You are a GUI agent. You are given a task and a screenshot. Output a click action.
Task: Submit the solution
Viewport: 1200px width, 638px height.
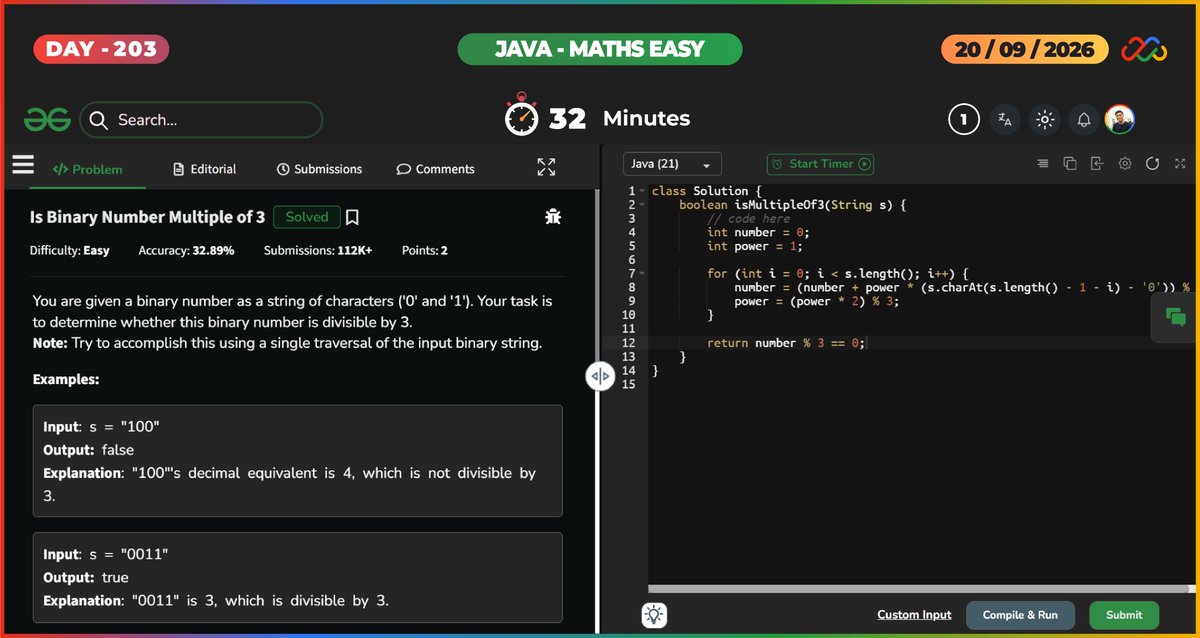1124,615
